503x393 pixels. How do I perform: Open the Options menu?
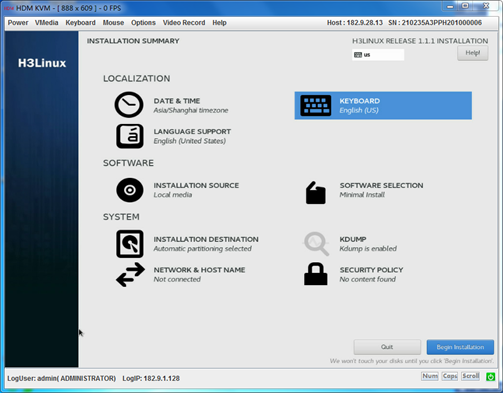click(x=143, y=23)
